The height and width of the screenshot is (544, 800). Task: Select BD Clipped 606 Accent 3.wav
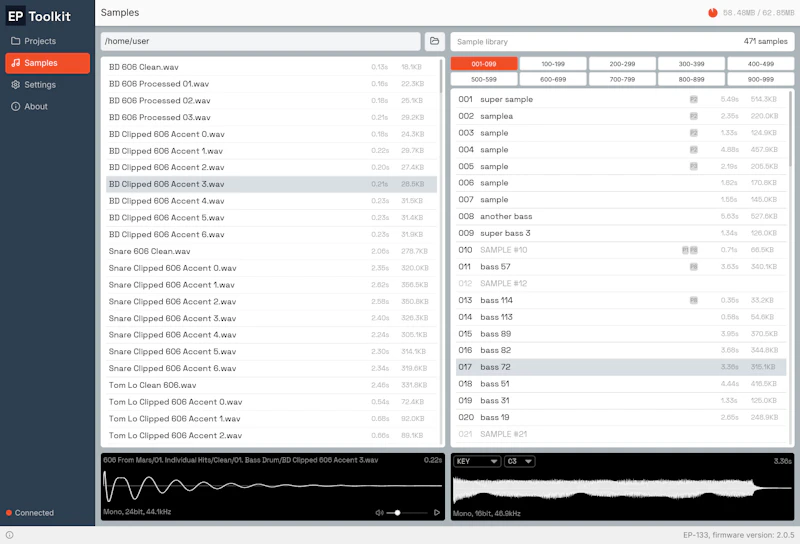pyautogui.click(x=271, y=184)
